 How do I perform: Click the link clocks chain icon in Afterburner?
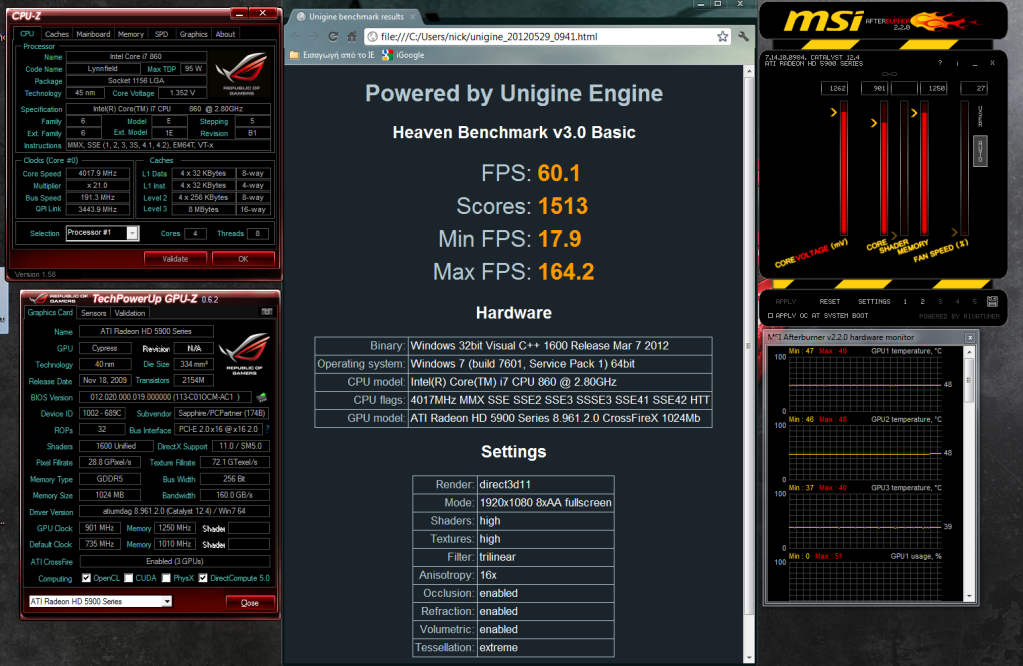click(889, 74)
